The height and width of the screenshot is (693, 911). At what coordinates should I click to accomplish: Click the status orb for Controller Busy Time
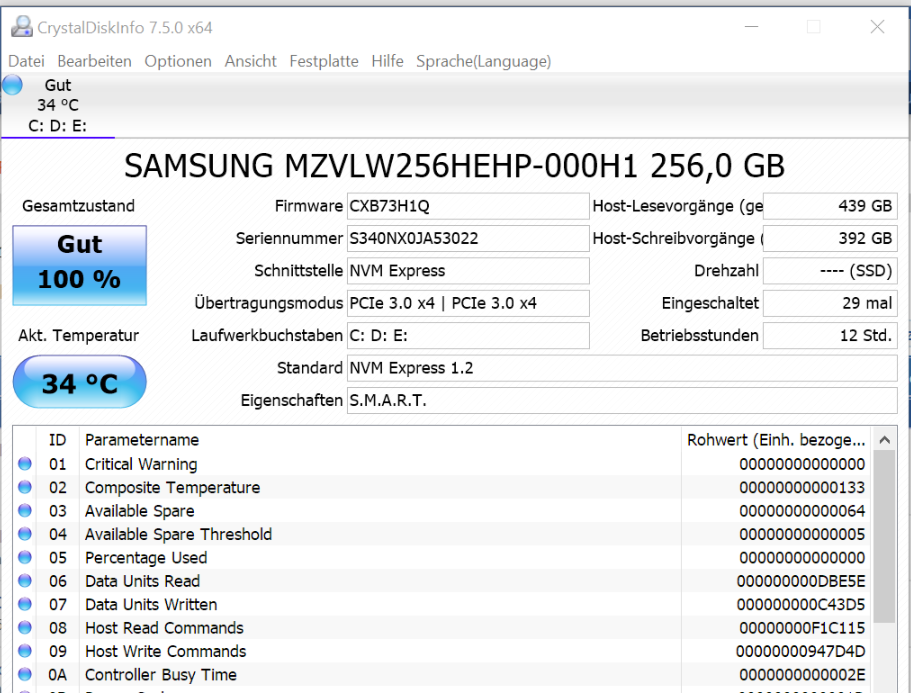tap(24, 674)
